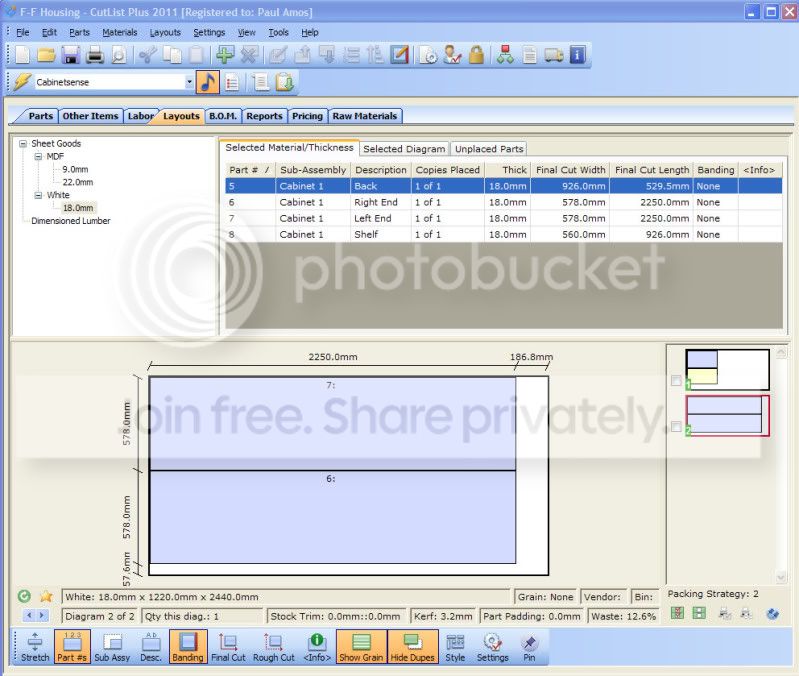Click the Final Cut dimensions icon
The height and width of the screenshot is (676, 799).
227,645
